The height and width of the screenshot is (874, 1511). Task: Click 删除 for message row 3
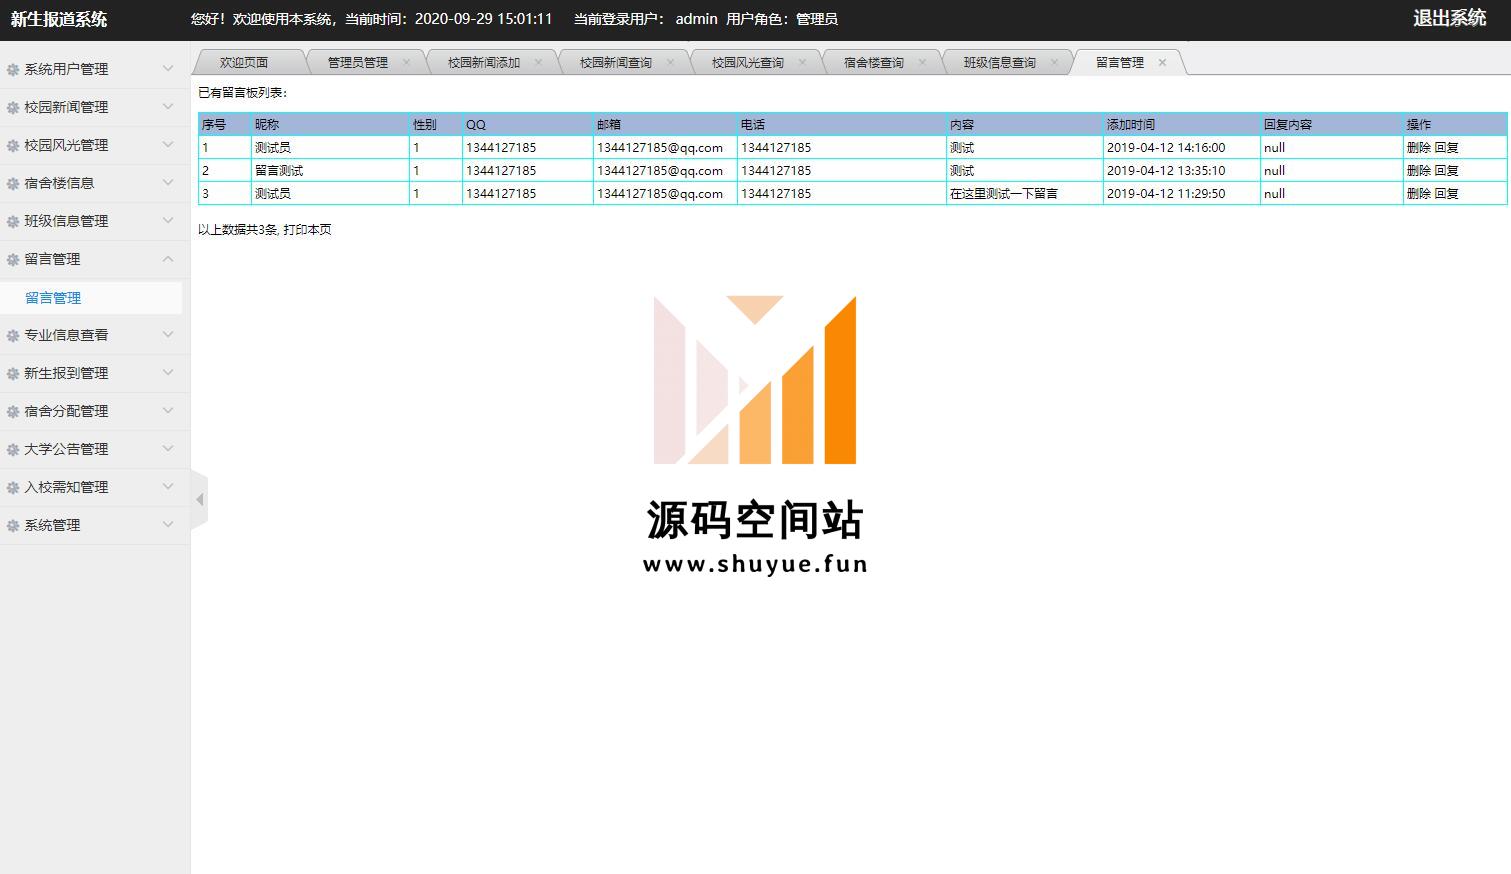coord(1418,193)
